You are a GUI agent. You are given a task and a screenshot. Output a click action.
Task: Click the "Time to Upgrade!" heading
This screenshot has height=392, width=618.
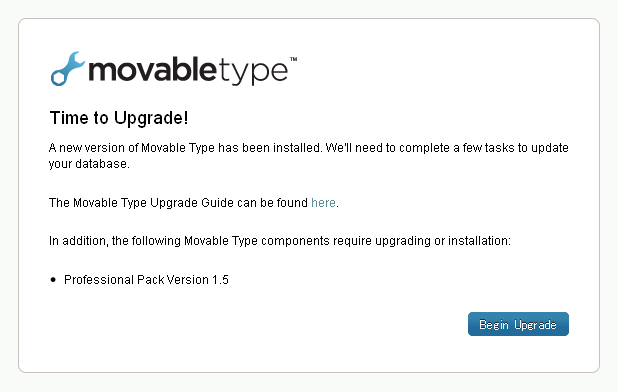[x=119, y=118]
